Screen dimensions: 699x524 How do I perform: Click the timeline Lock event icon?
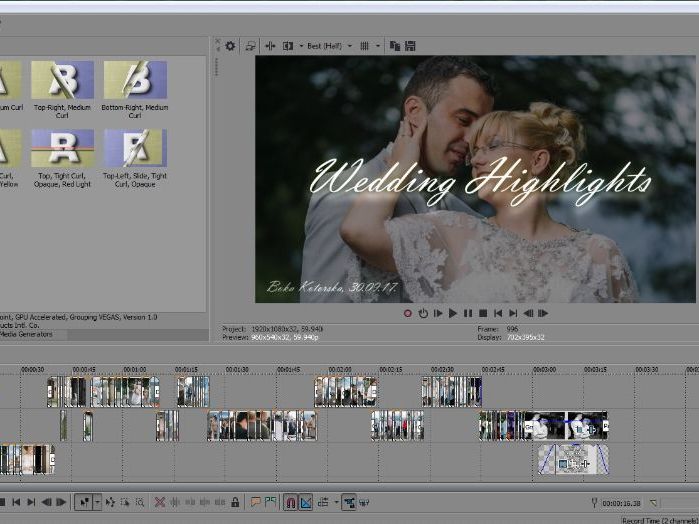[x=235, y=503]
